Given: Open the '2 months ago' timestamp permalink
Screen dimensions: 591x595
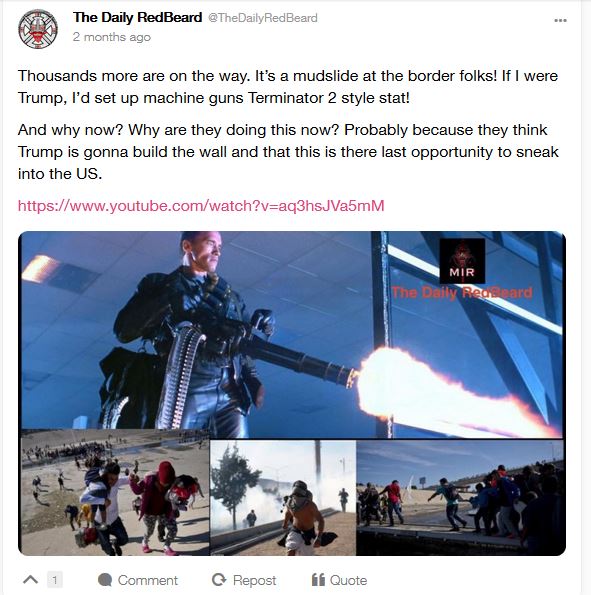Looking at the screenshot, I should pos(112,37).
